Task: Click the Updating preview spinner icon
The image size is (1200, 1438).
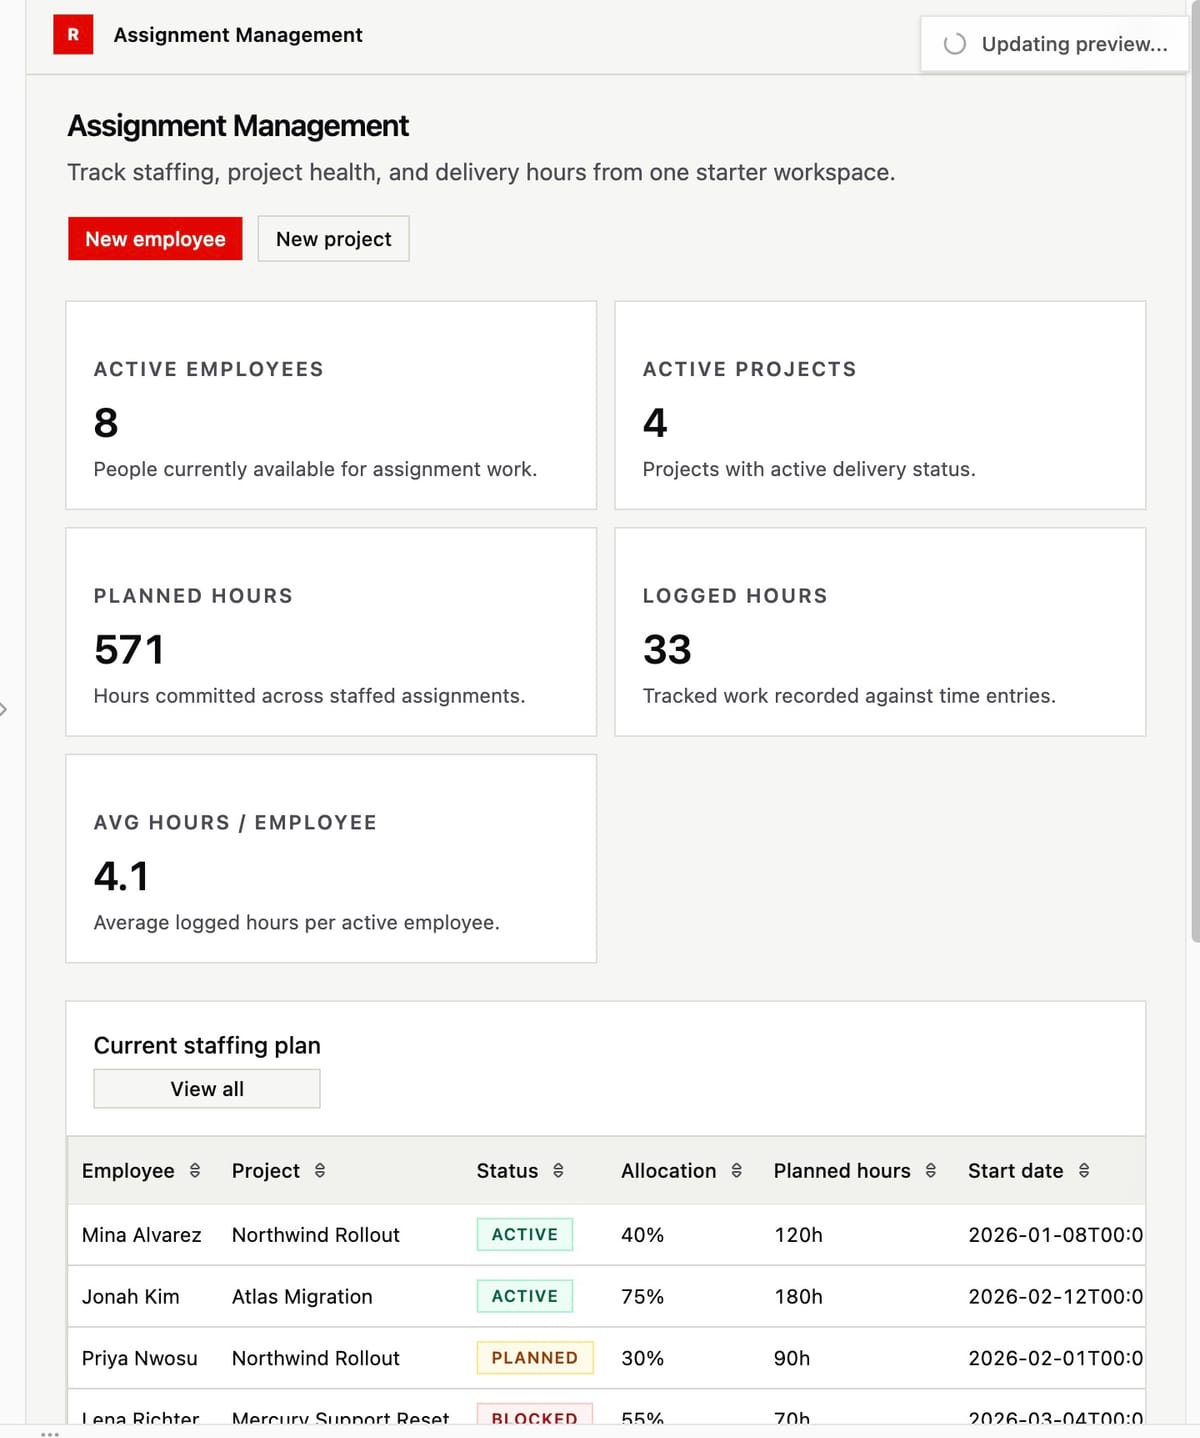Action: click(955, 44)
